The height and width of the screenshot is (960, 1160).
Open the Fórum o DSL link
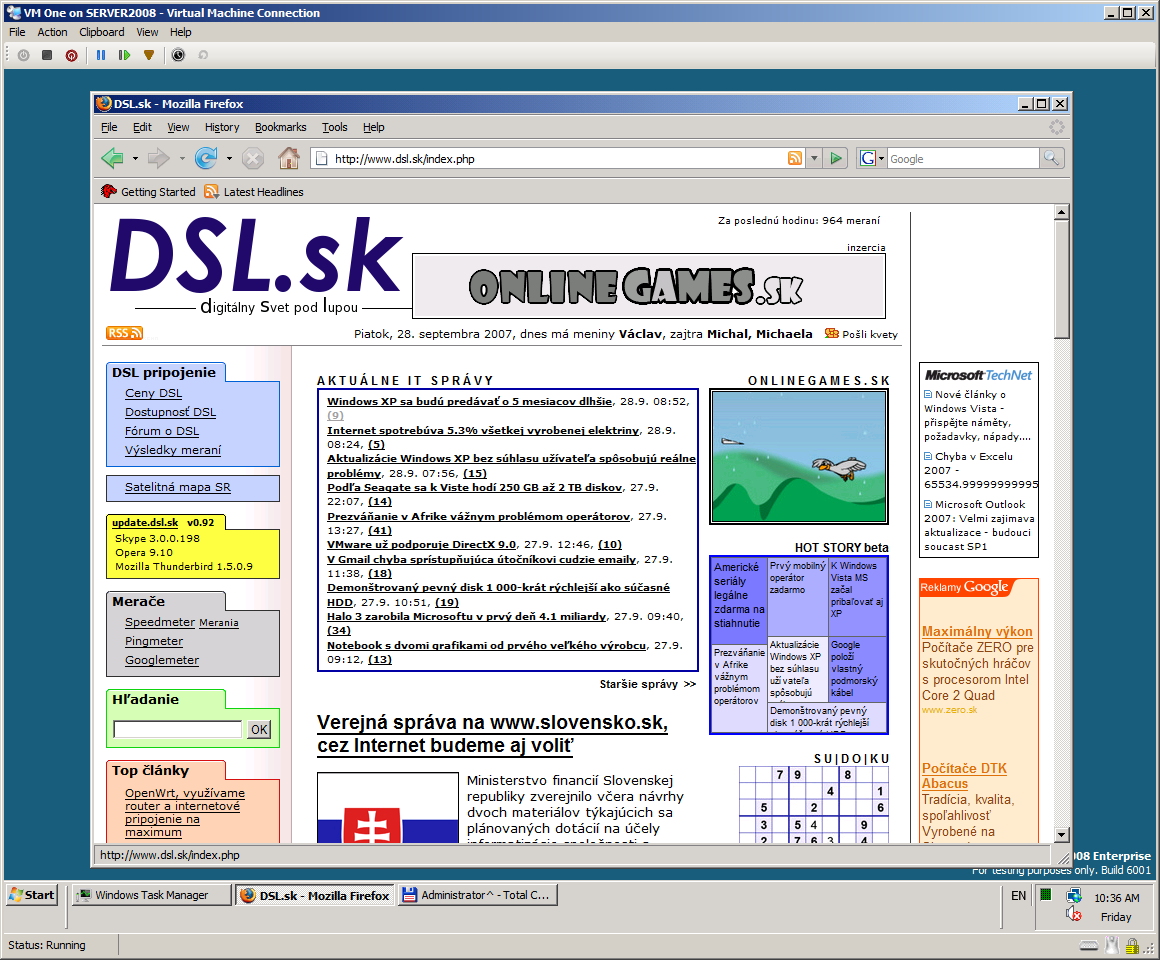coord(162,430)
